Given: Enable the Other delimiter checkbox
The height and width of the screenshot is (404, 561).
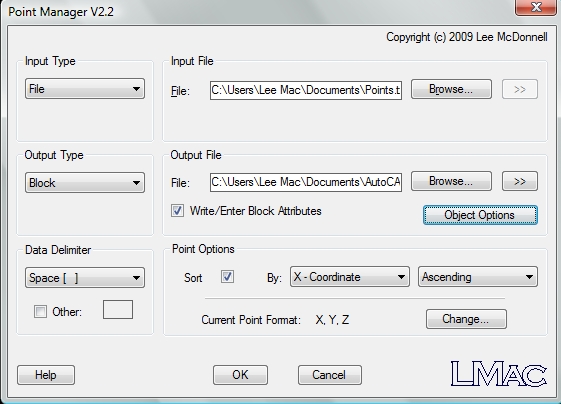Looking at the screenshot, I should click(x=40, y=311).
